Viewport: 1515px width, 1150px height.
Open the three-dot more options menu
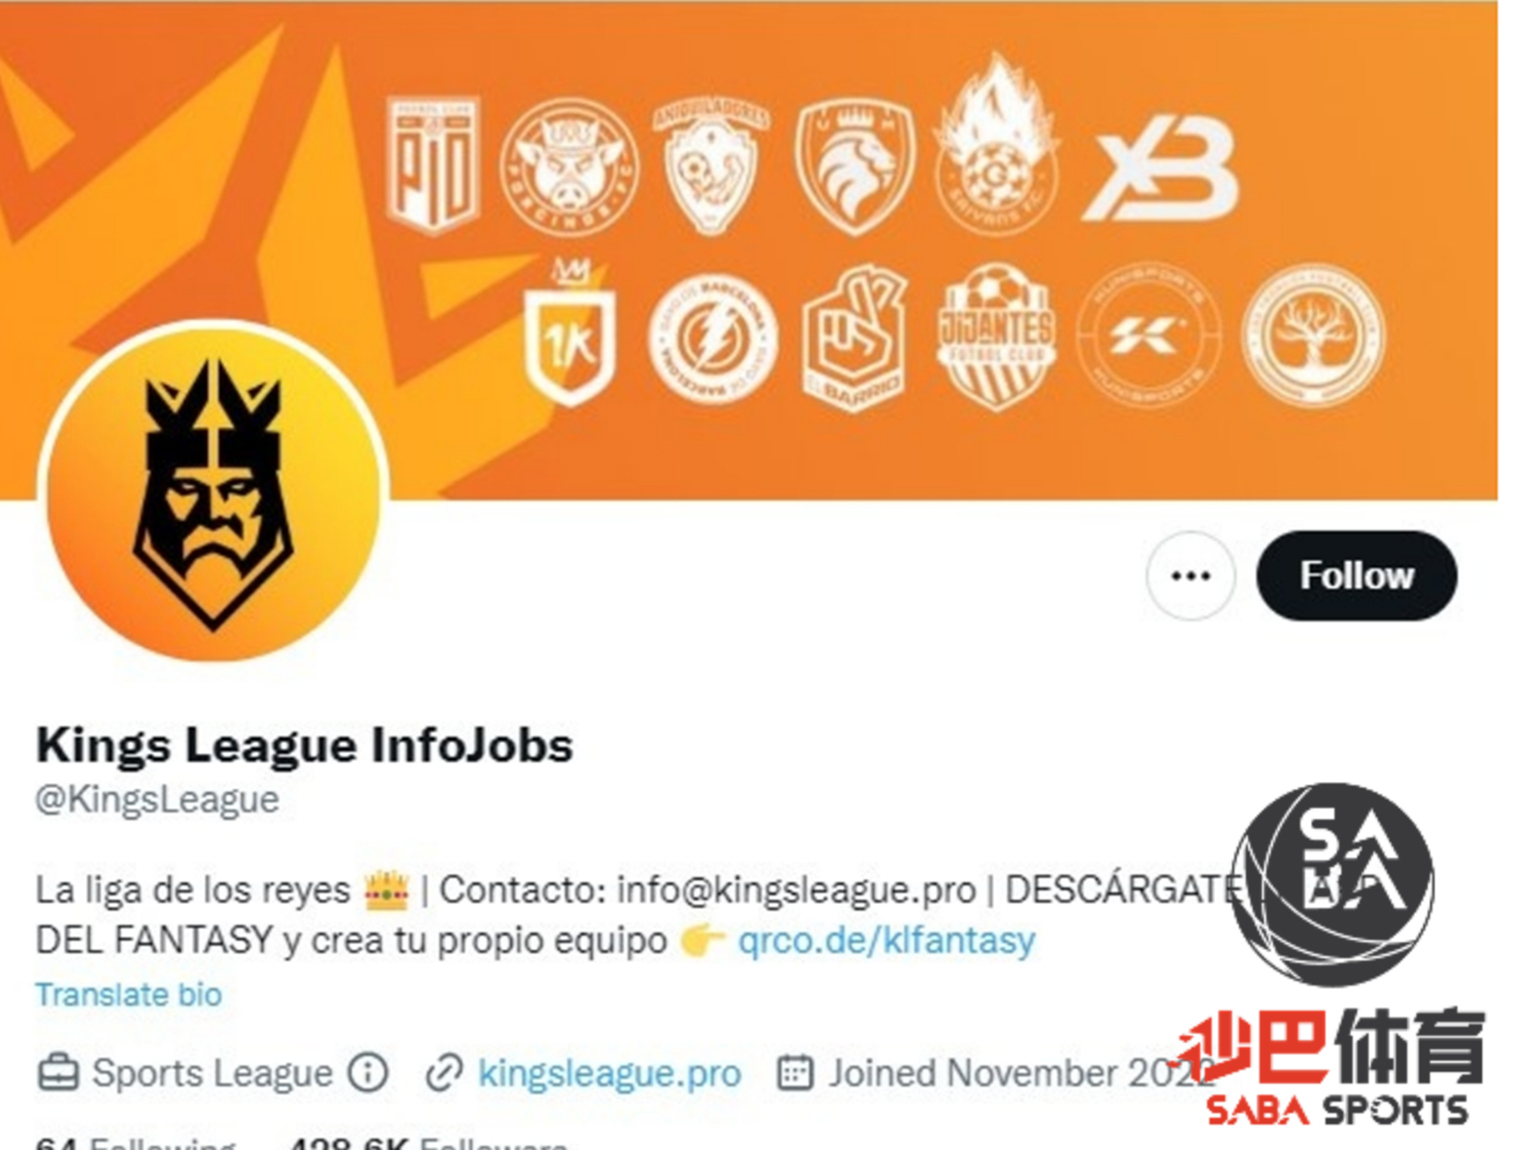[x=1190, y=576]
